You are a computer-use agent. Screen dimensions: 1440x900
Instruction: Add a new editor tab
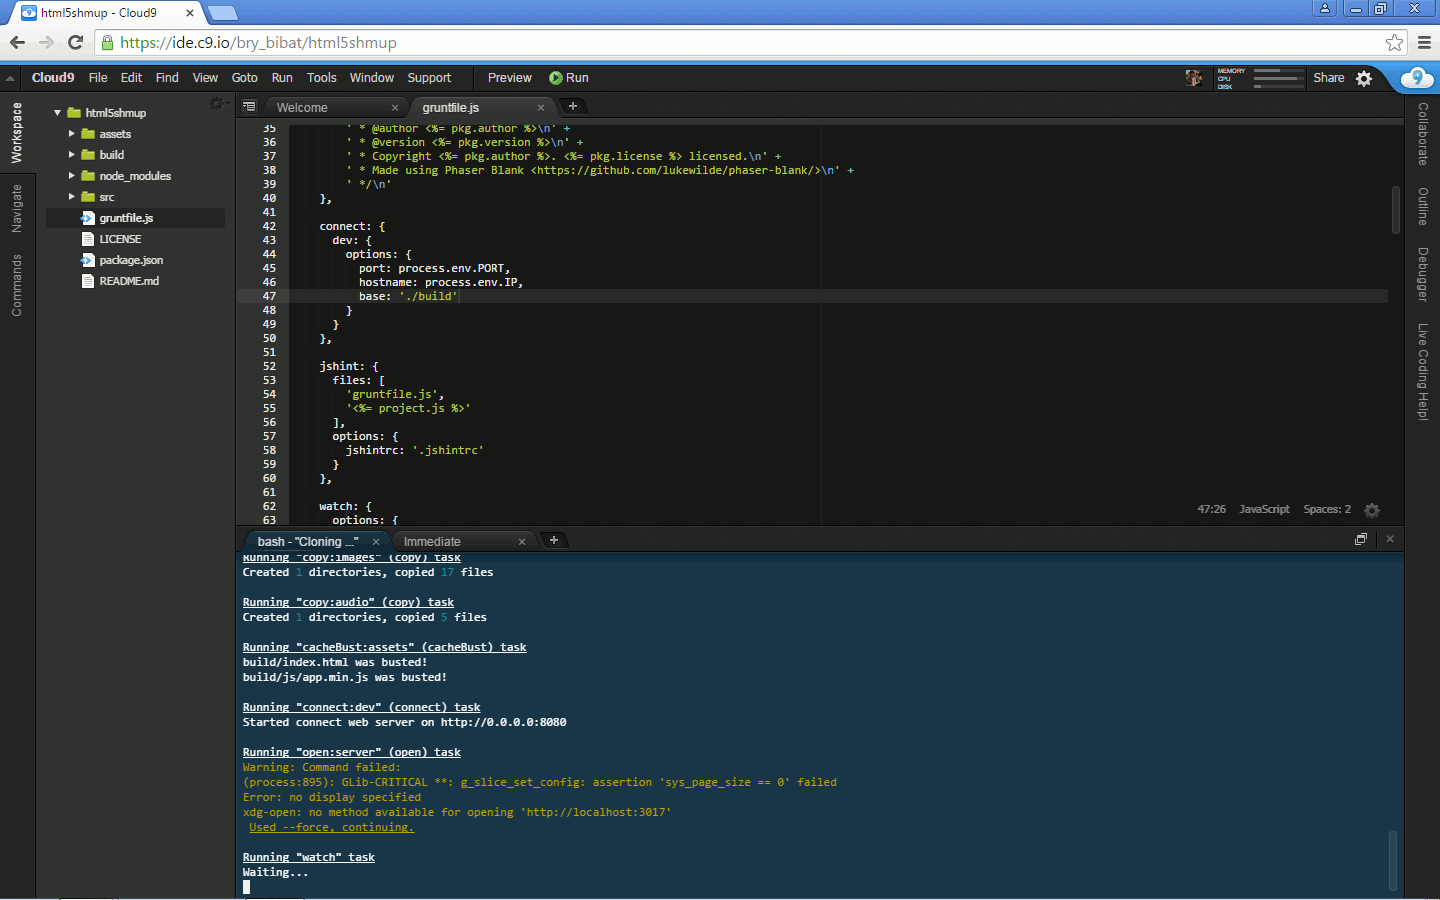point(573,106)
